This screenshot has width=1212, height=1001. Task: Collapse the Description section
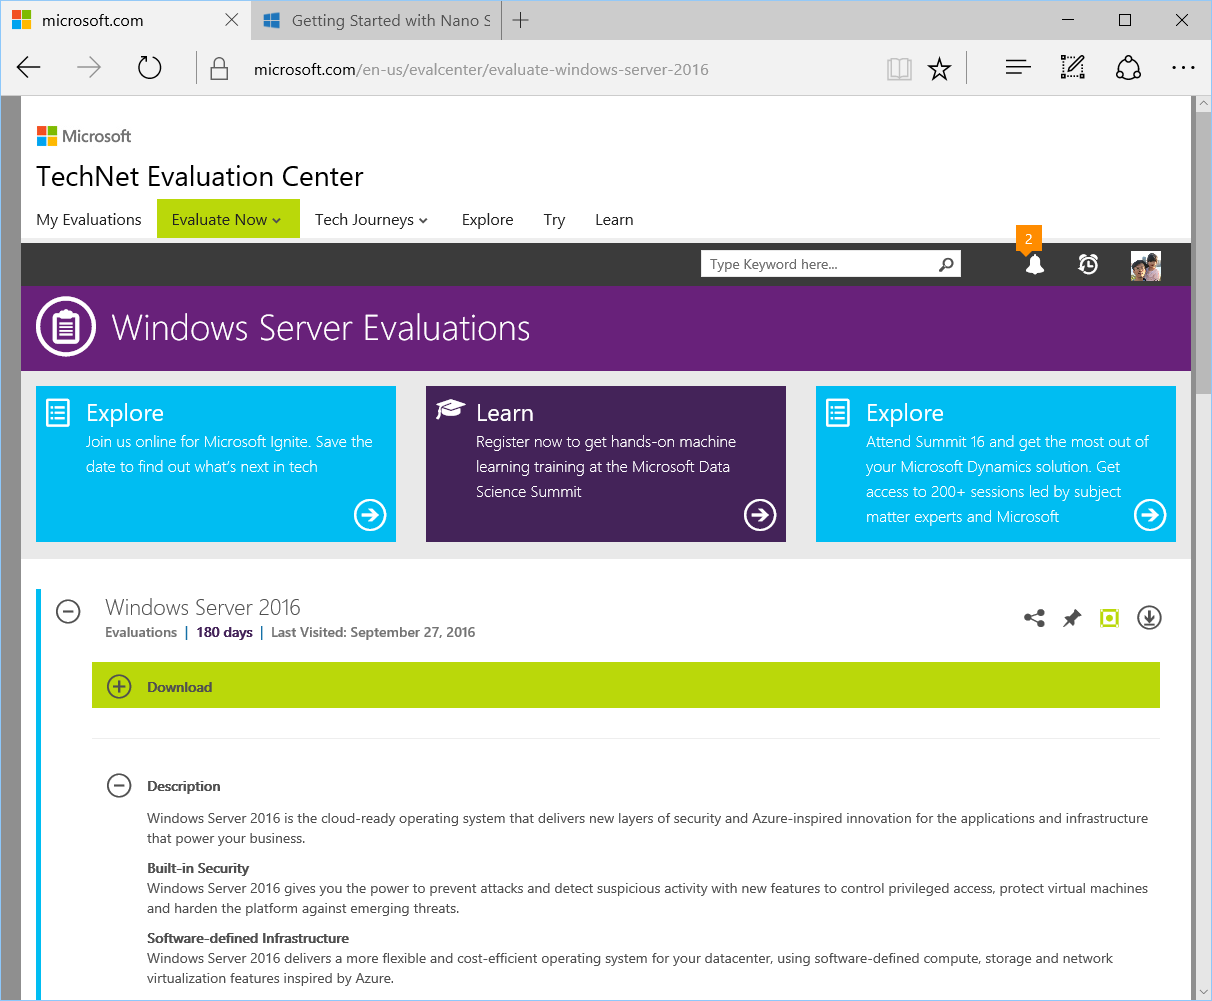pyautogui.click(x=119, y=786)
